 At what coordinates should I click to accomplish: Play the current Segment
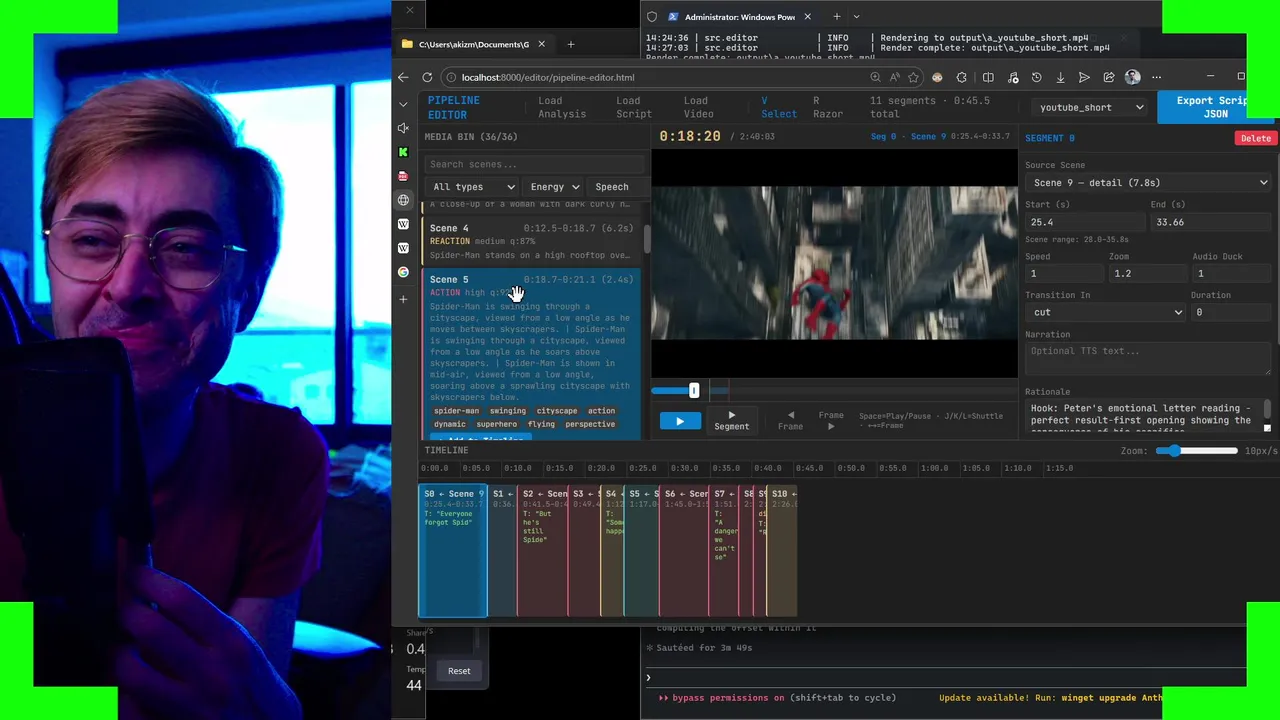pos(731,421)
